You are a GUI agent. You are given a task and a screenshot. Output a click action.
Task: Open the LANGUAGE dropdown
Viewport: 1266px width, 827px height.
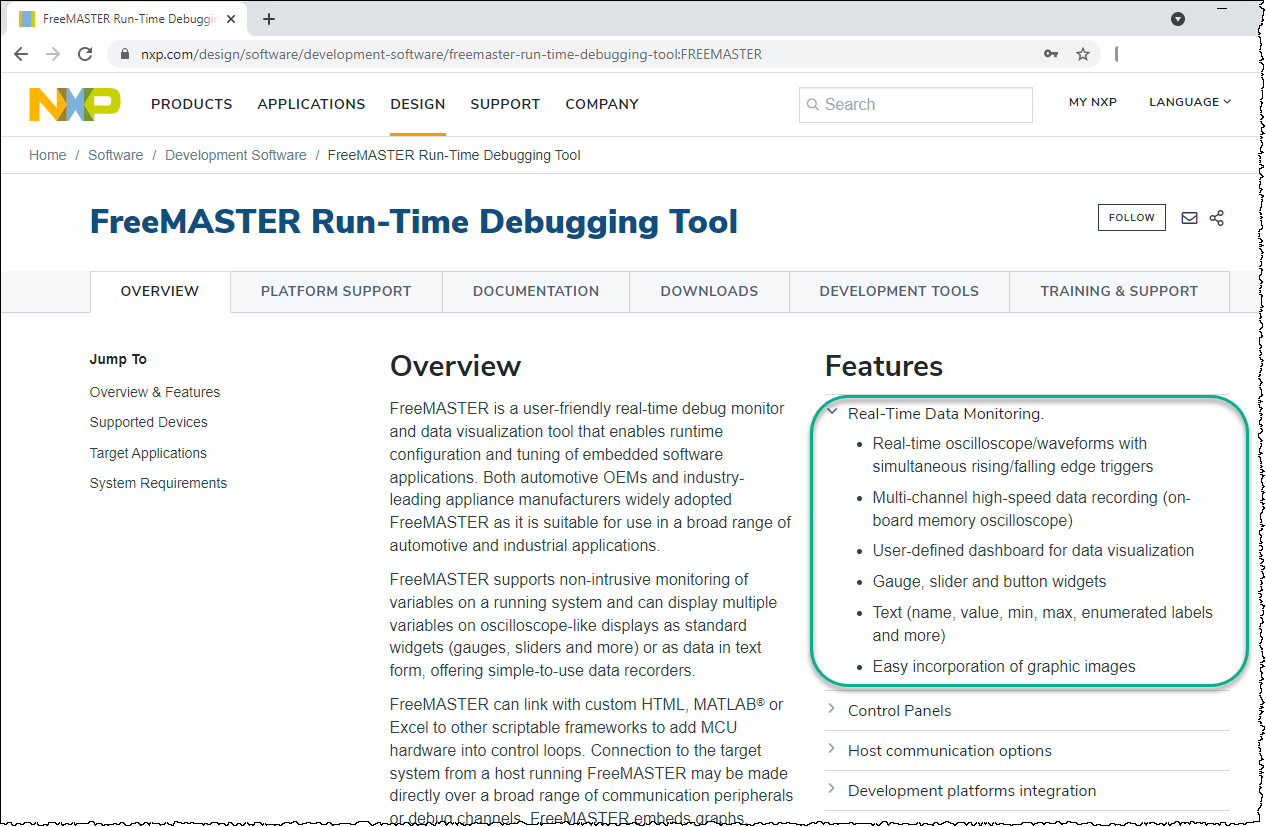(1190, 102)
